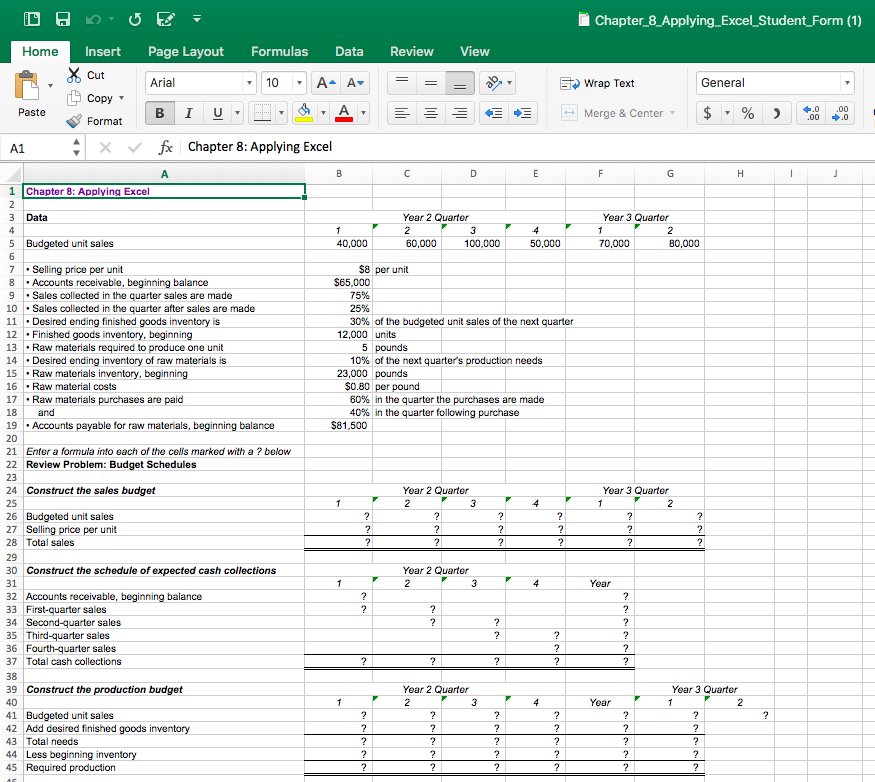The height and width of the screenshot is (782, 875).
Task: Click the Paste button
Action: click(x=30, y=95)
